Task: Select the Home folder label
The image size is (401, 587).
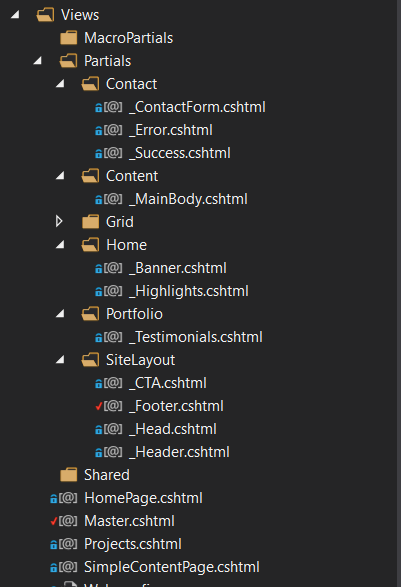Action: [127, 245]
